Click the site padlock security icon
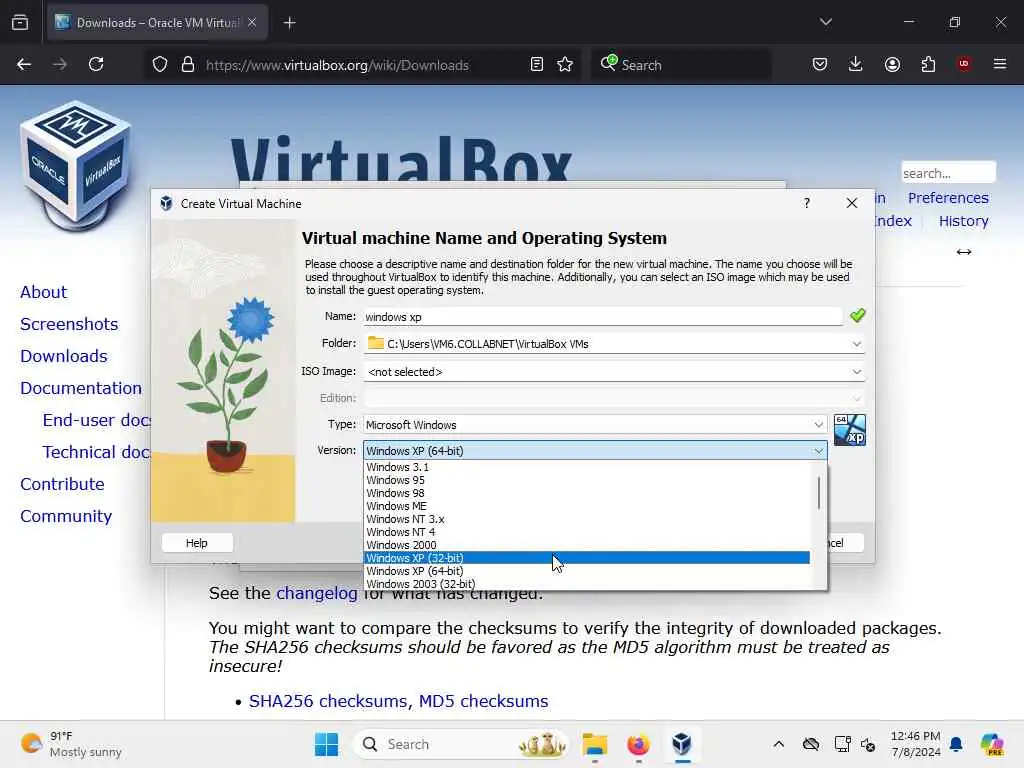The image size is (1024, 768). point(188,64)
